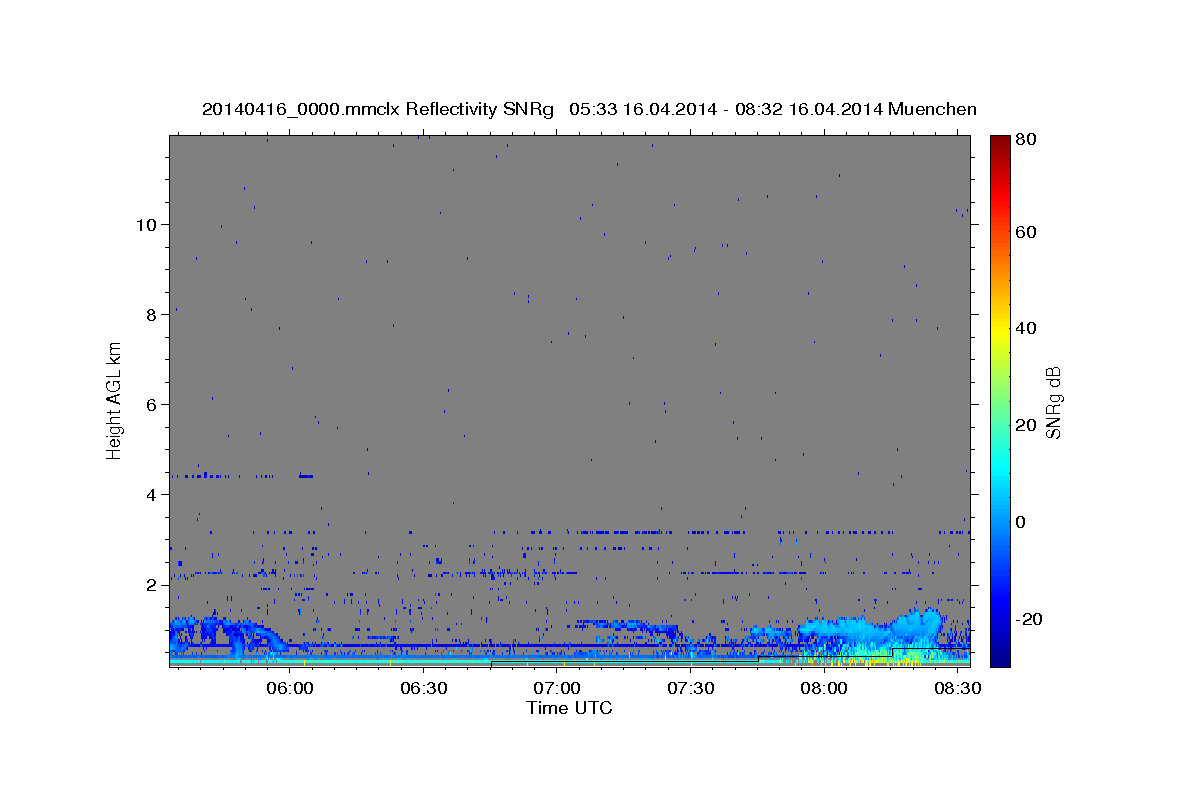Viewport: 1200px width, 800px height.
Task: Click the 06:00 time tick label
Action: 290,689
